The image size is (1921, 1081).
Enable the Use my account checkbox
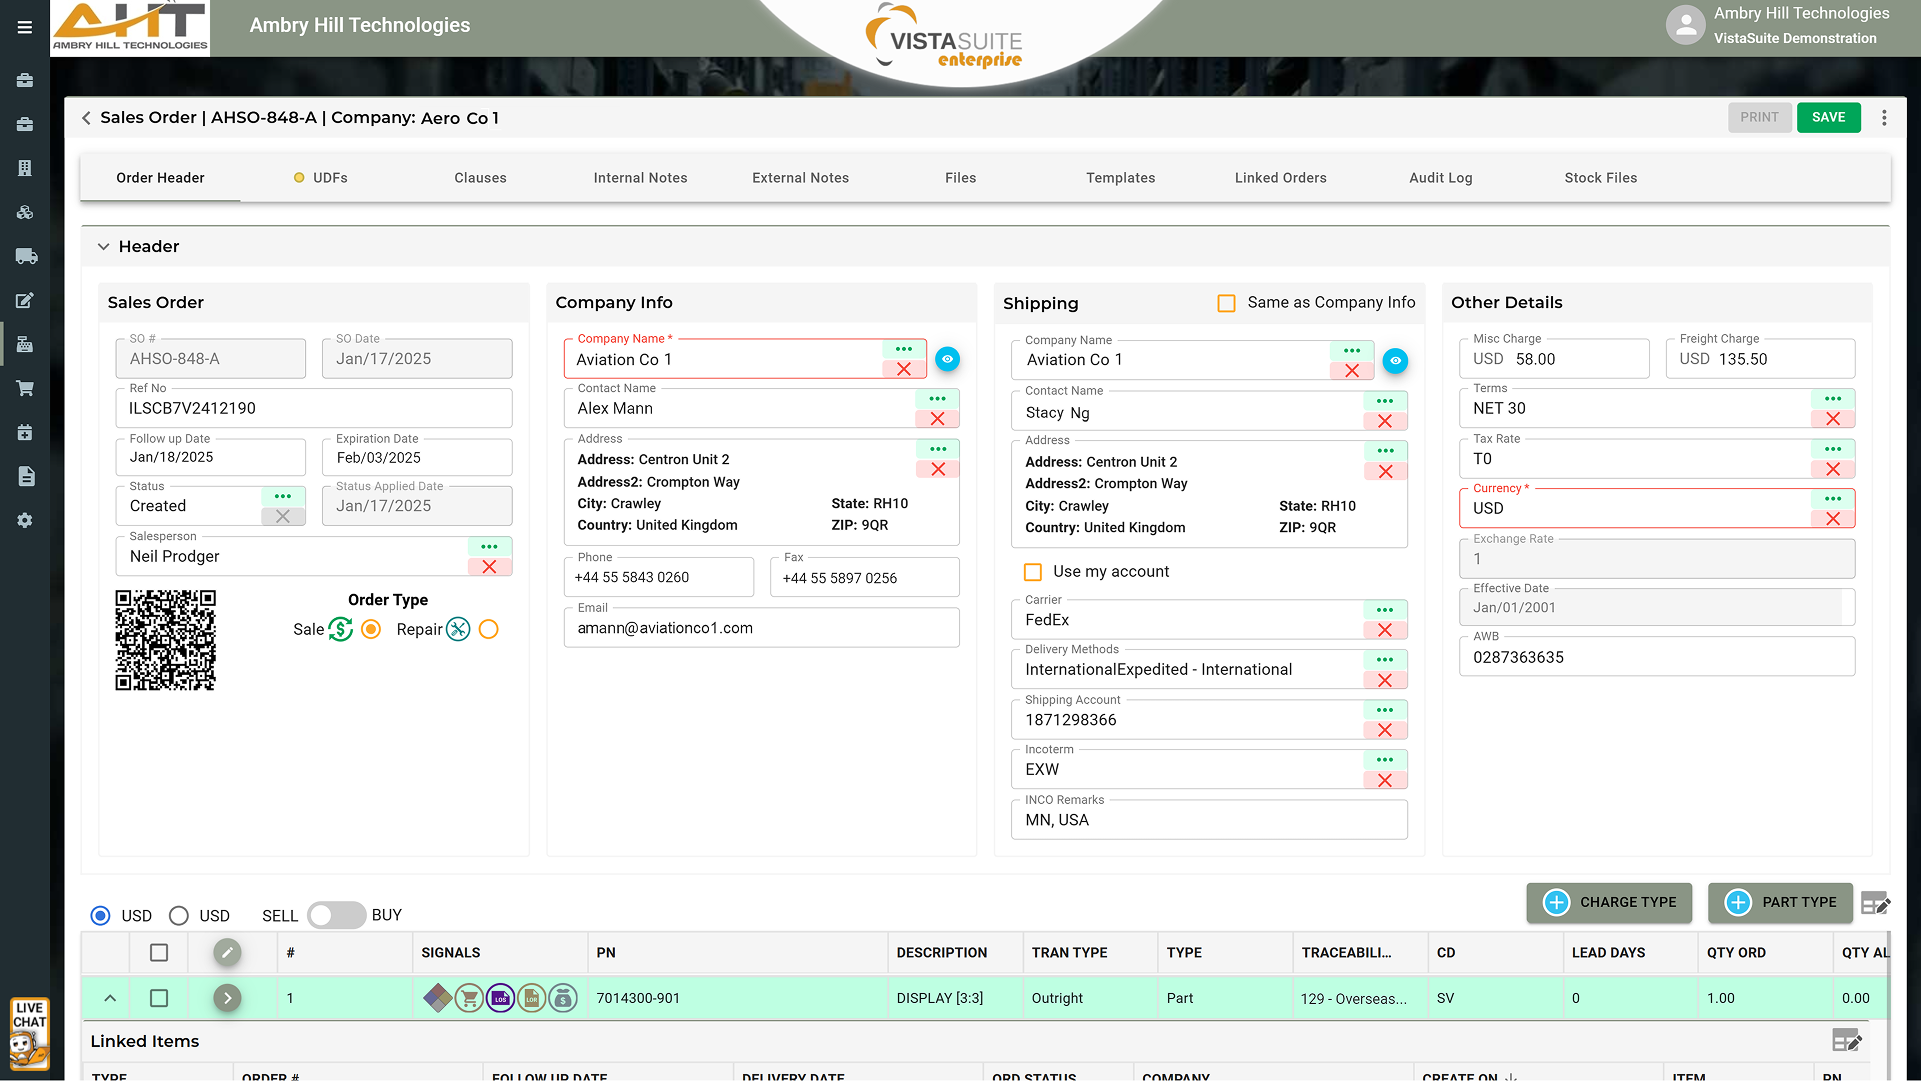click(1033, 572)
